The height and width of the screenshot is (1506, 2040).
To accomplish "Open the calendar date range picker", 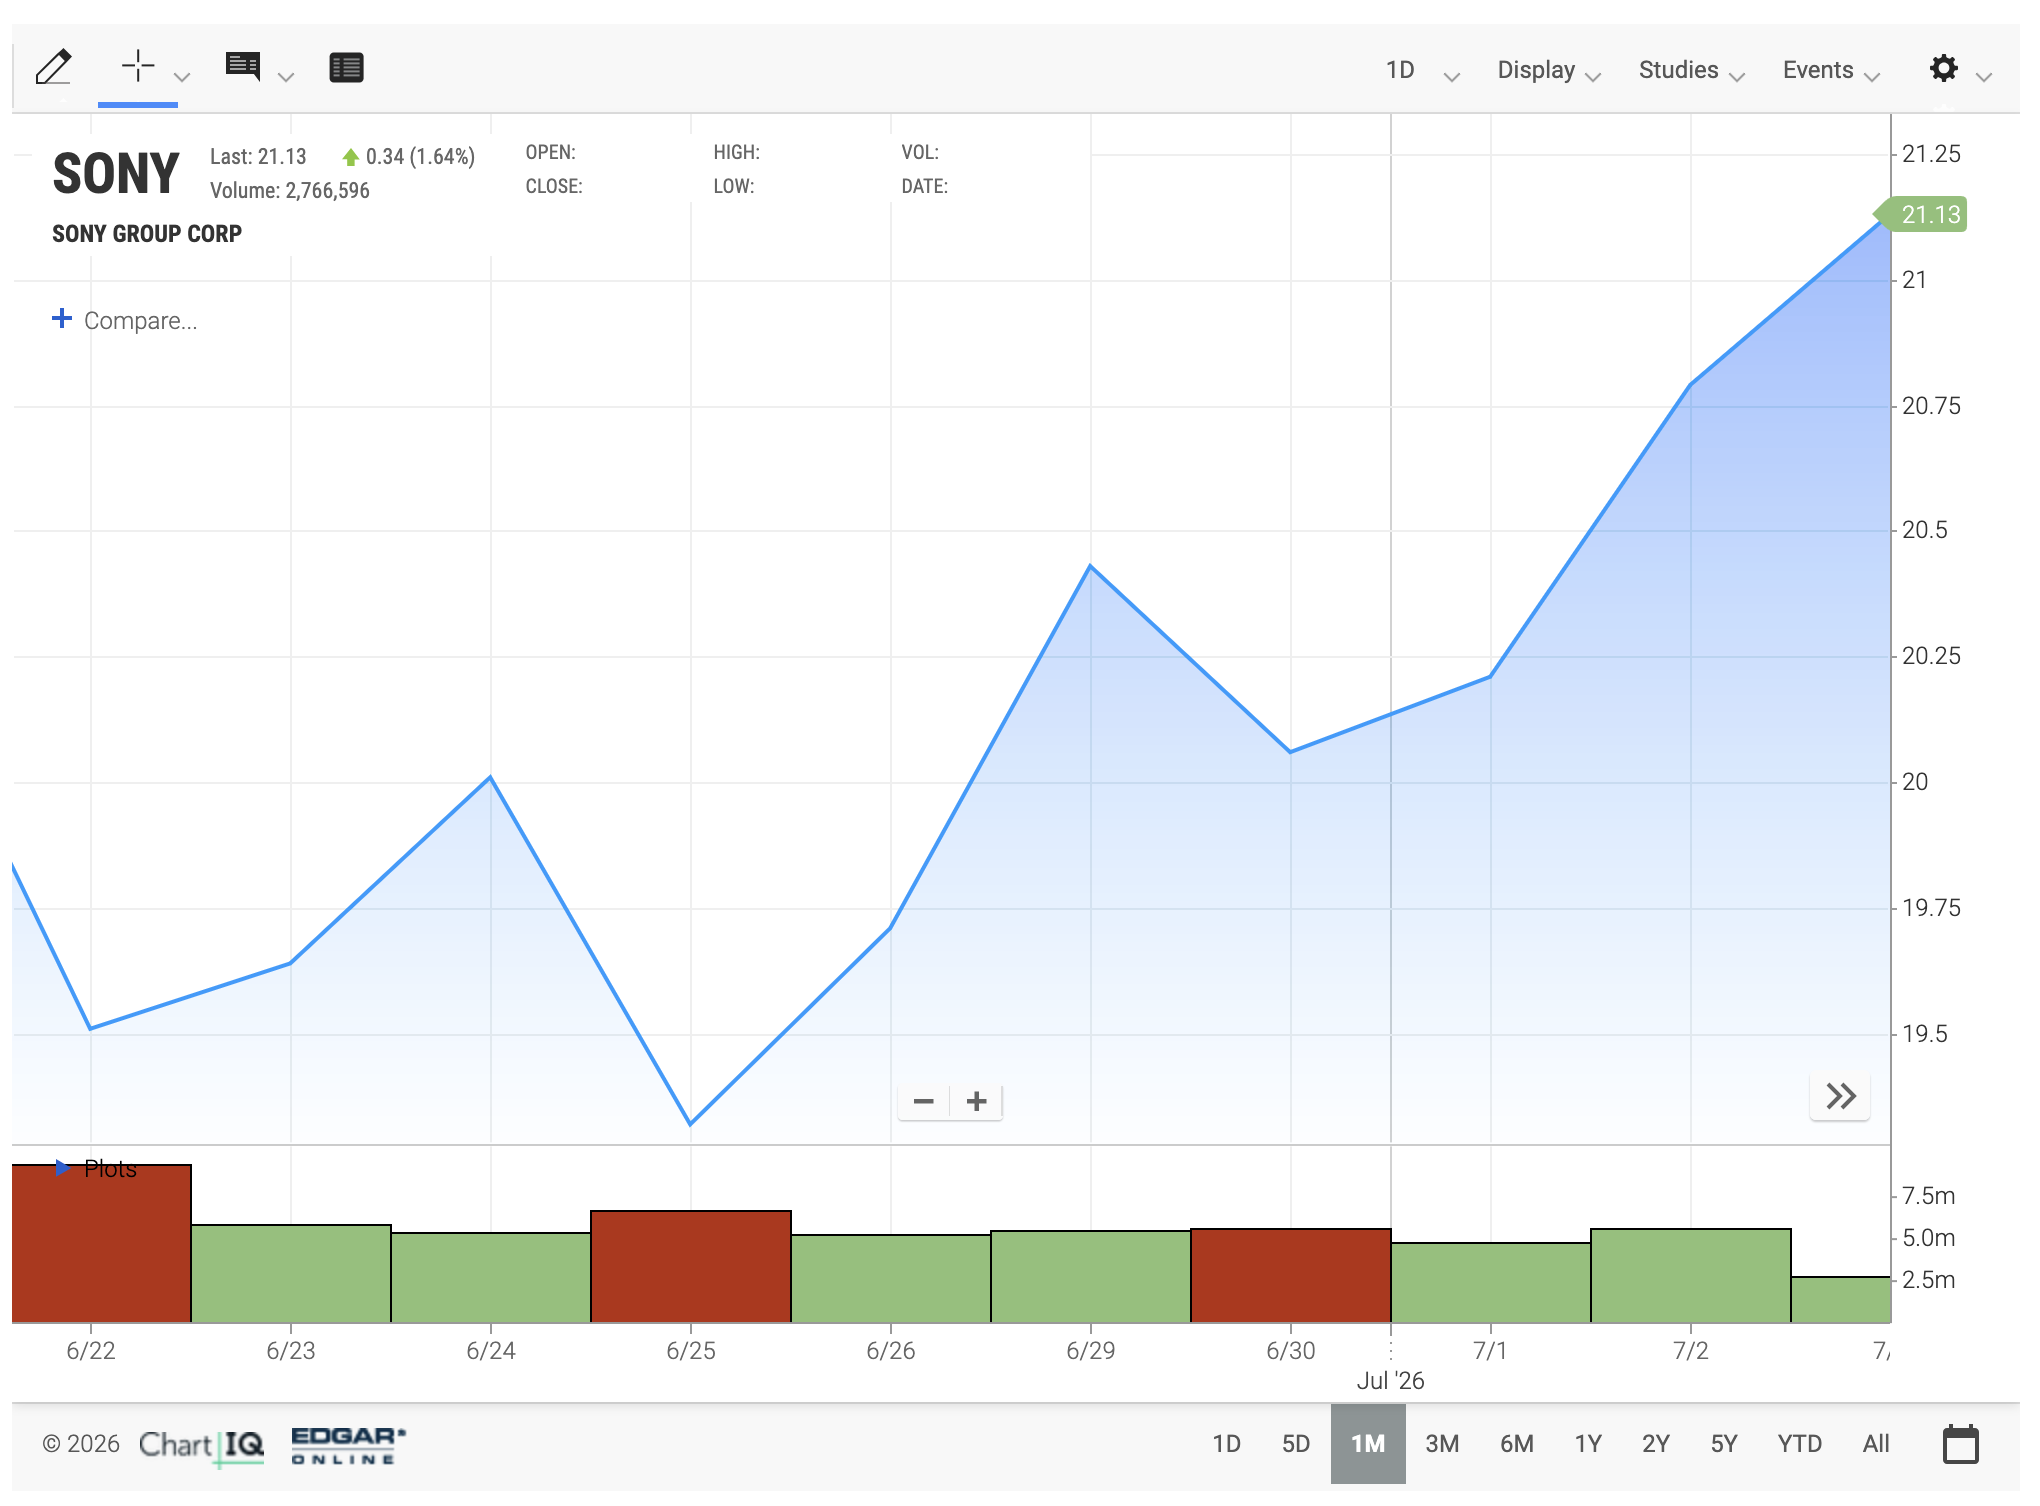I will [1960, 1444].
